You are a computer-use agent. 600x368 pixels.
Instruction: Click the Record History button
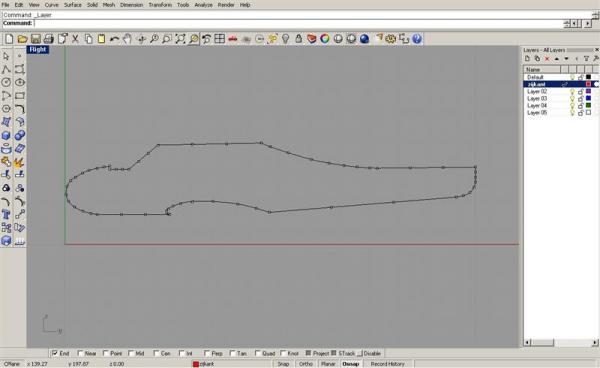[x=388, y=364]
